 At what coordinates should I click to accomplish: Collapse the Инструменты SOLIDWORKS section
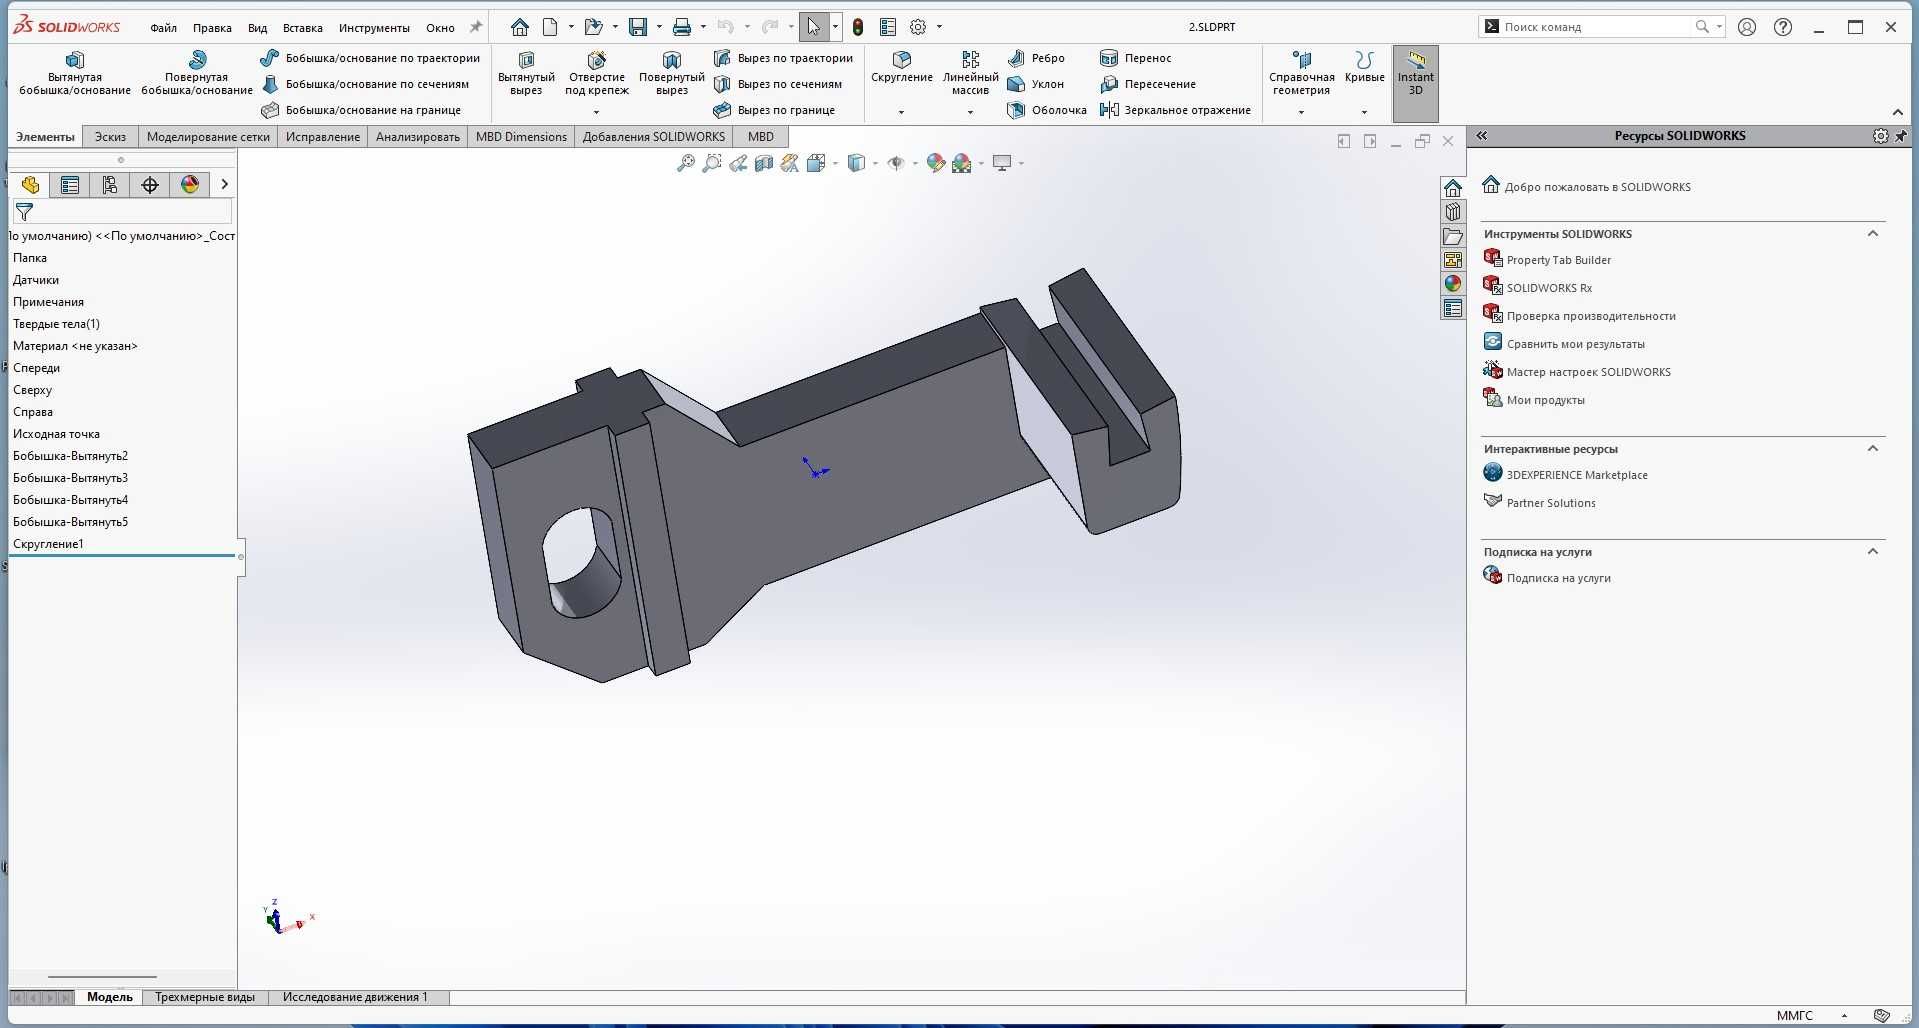click(1873, 233)
